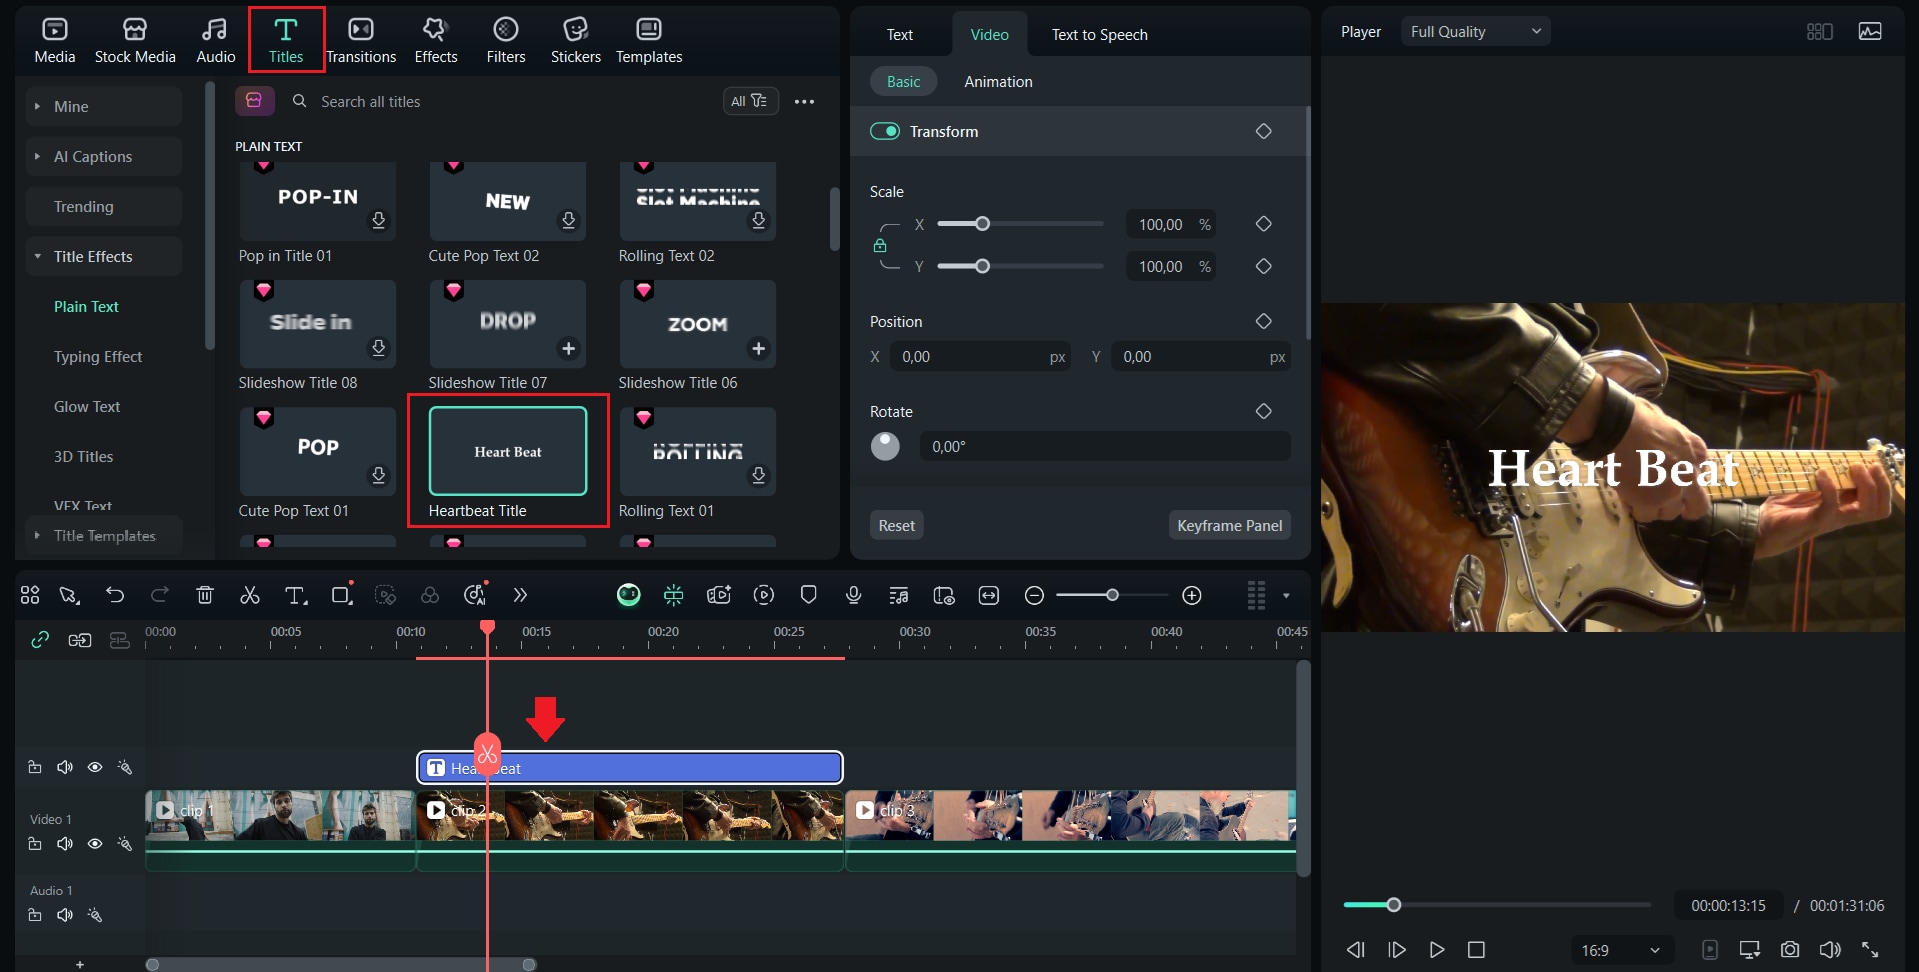Take a snapshot with the camera icon

point(1790,949)
